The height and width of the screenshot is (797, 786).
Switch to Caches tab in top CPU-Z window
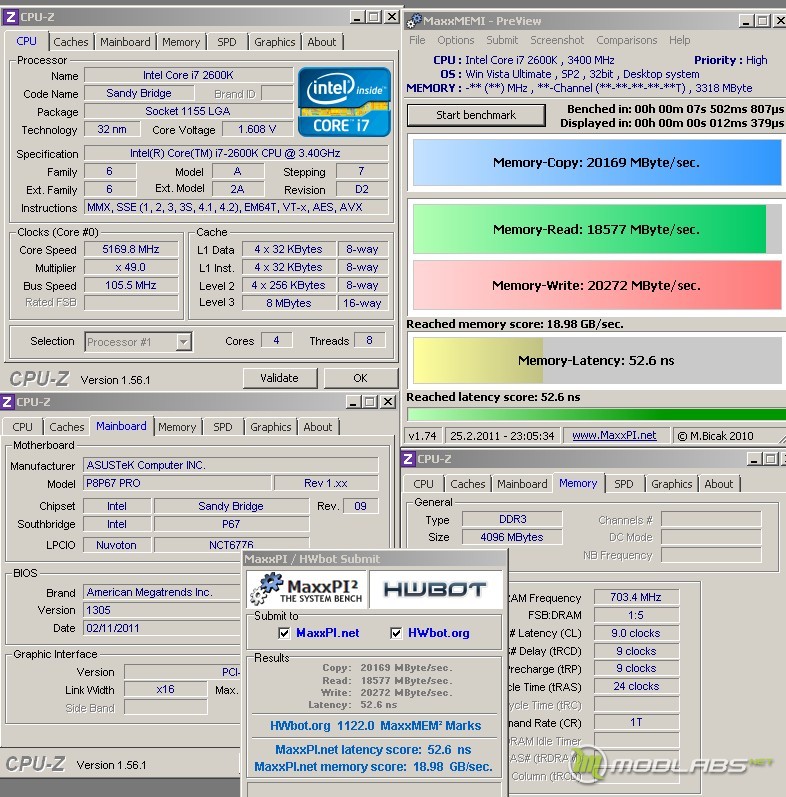(x=71, y=42)
